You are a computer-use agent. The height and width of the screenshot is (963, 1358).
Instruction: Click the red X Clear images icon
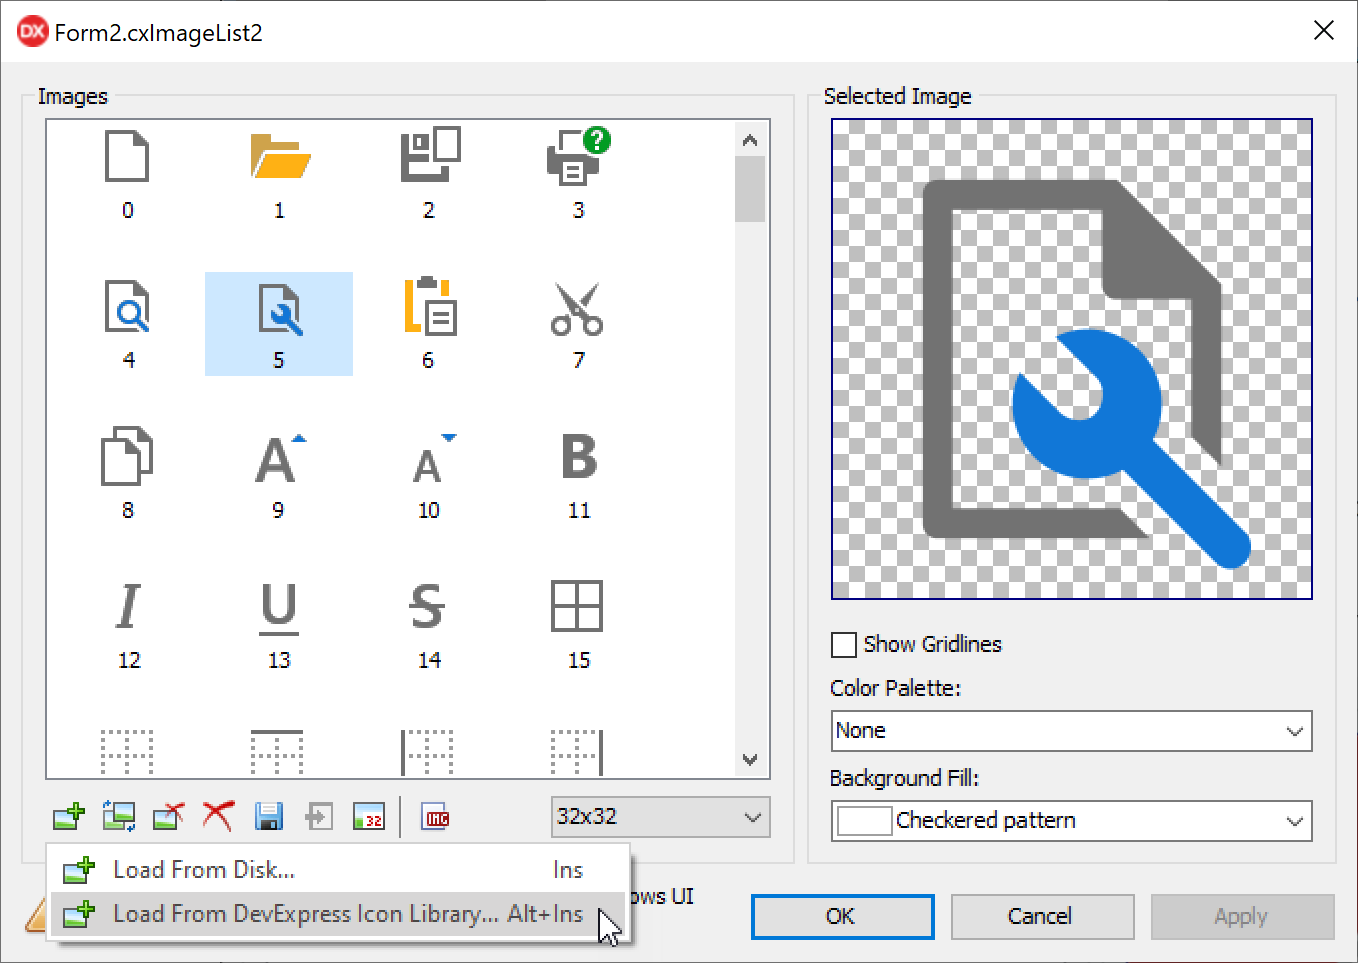click(218, 817)
